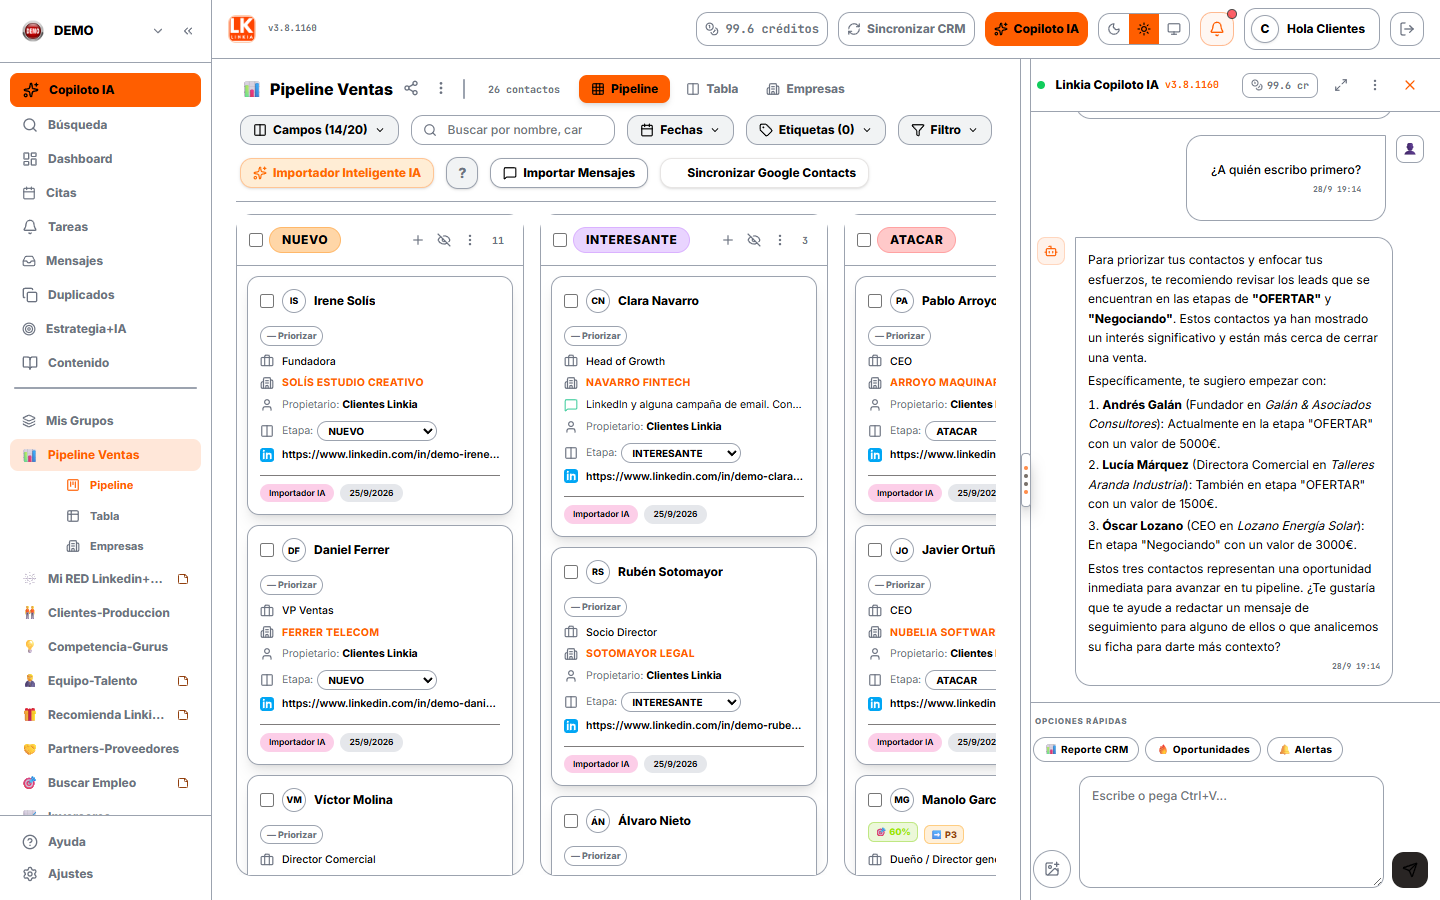
Task: Click share icon next to Pipeline Ventas
Action: point(411,88)
